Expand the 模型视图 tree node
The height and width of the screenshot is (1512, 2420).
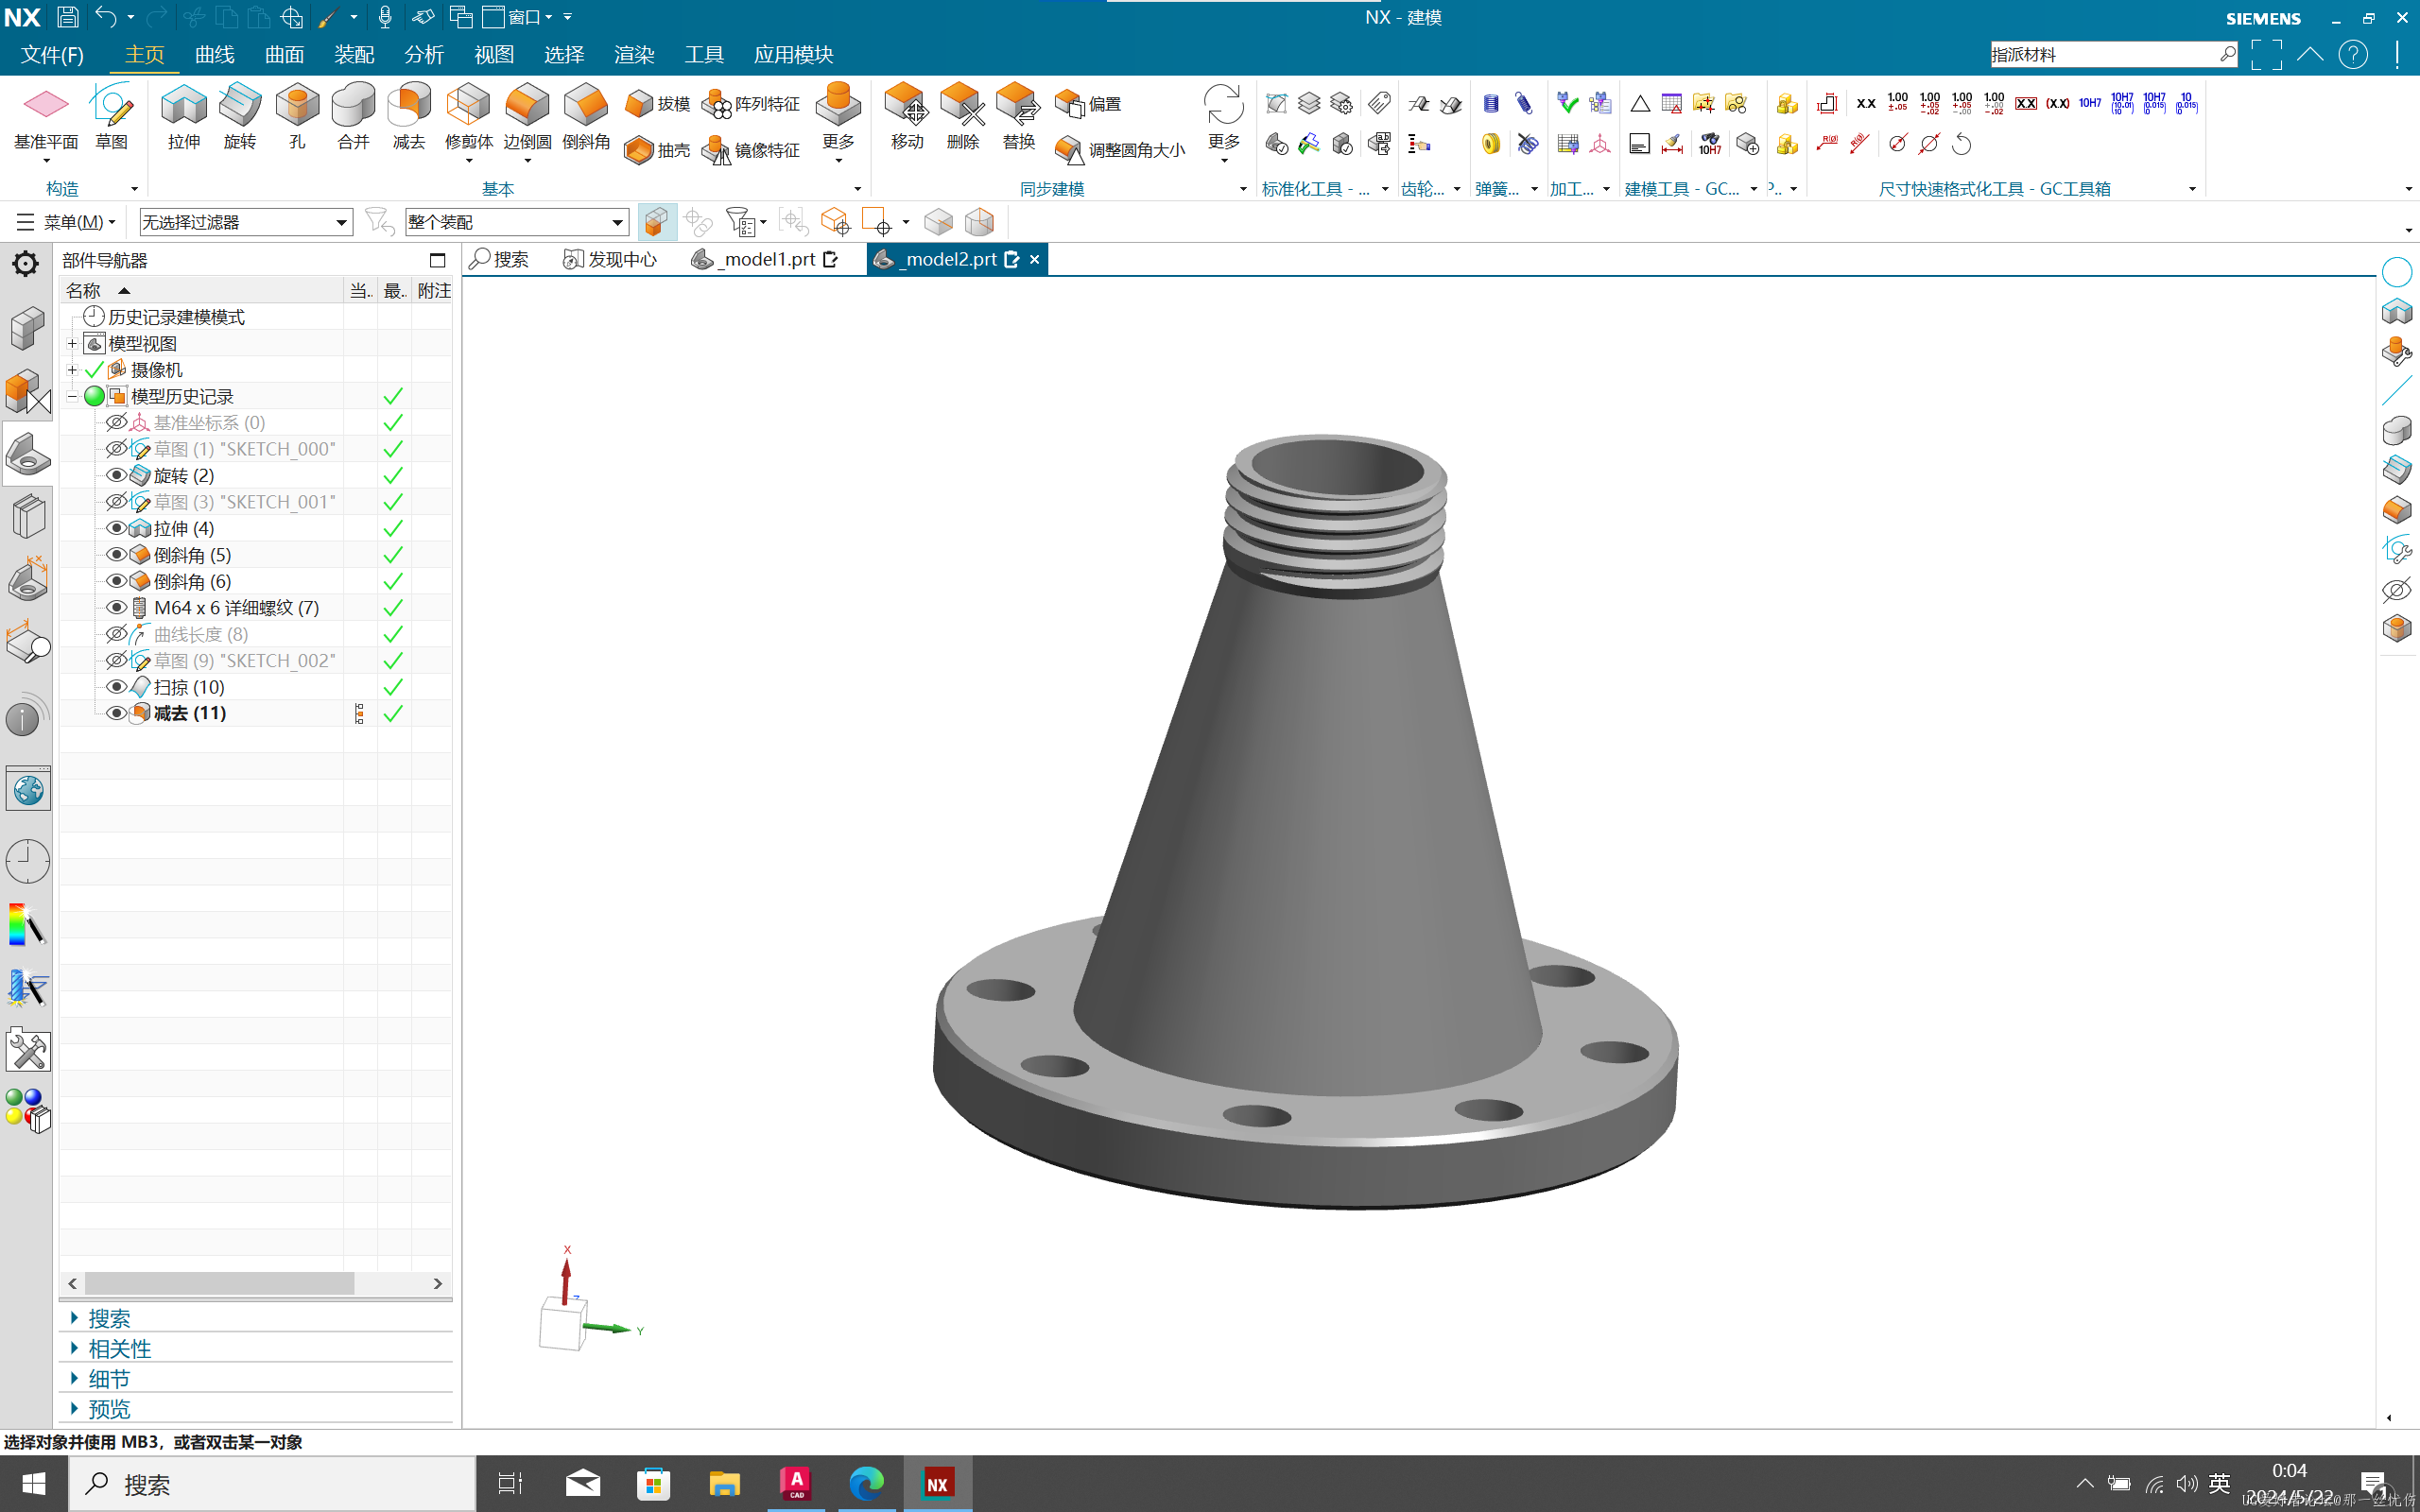[72, 344]
